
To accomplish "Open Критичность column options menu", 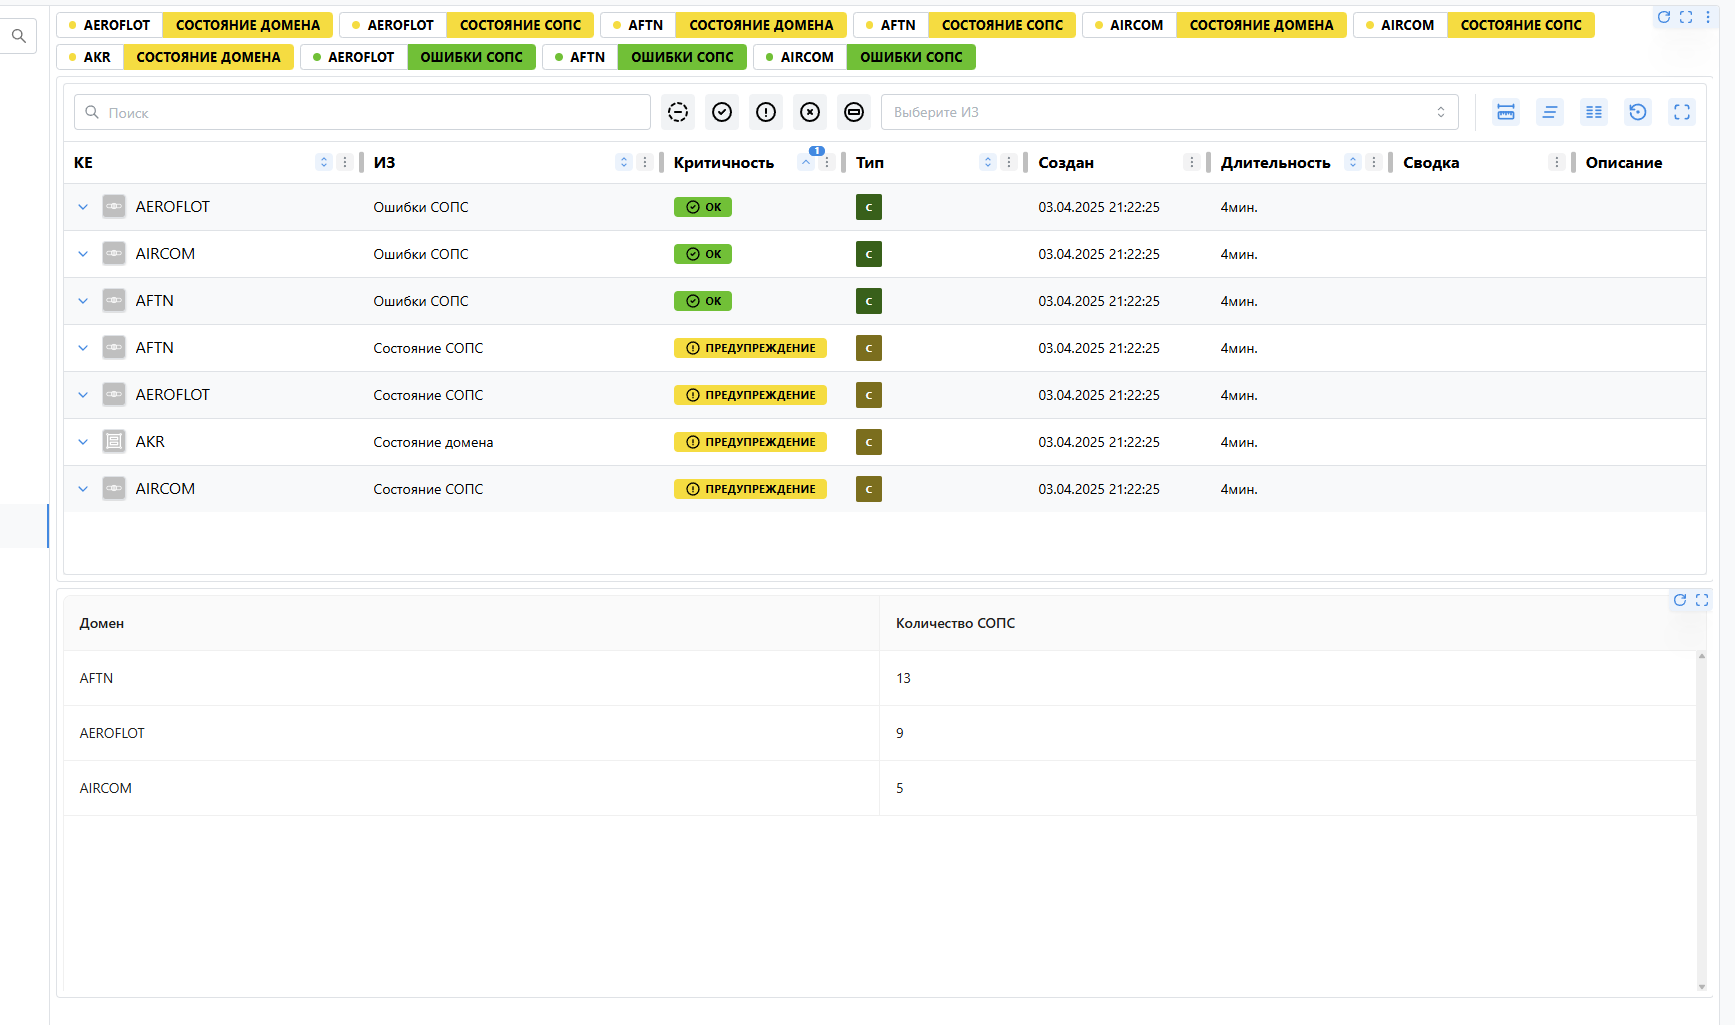I will click(827, 162).
